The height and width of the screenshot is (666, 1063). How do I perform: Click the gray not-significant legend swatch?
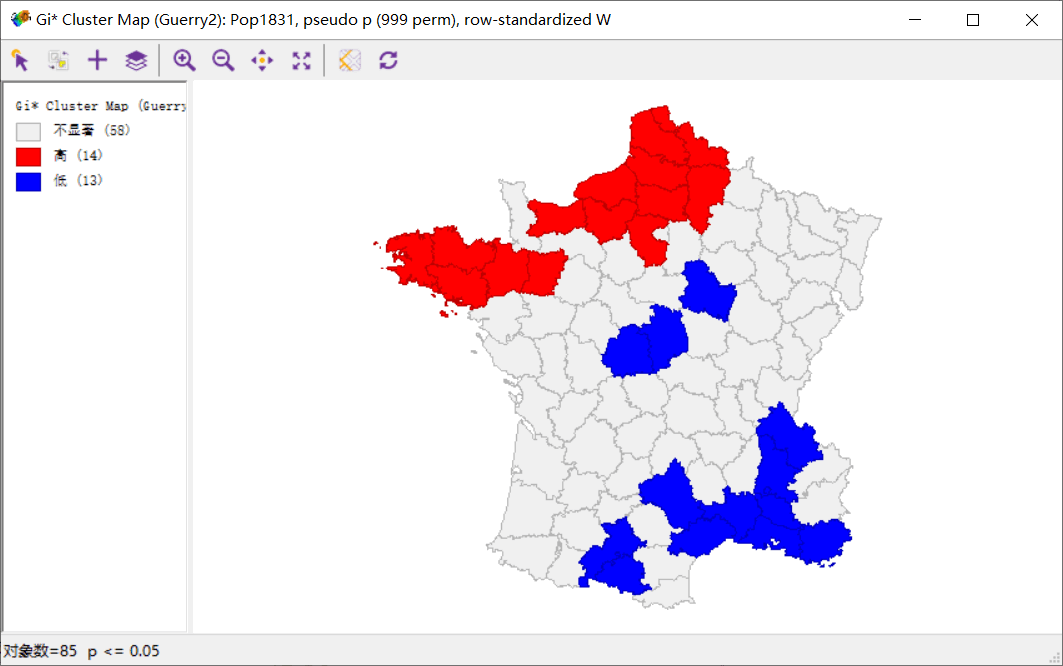click(28, 131)
